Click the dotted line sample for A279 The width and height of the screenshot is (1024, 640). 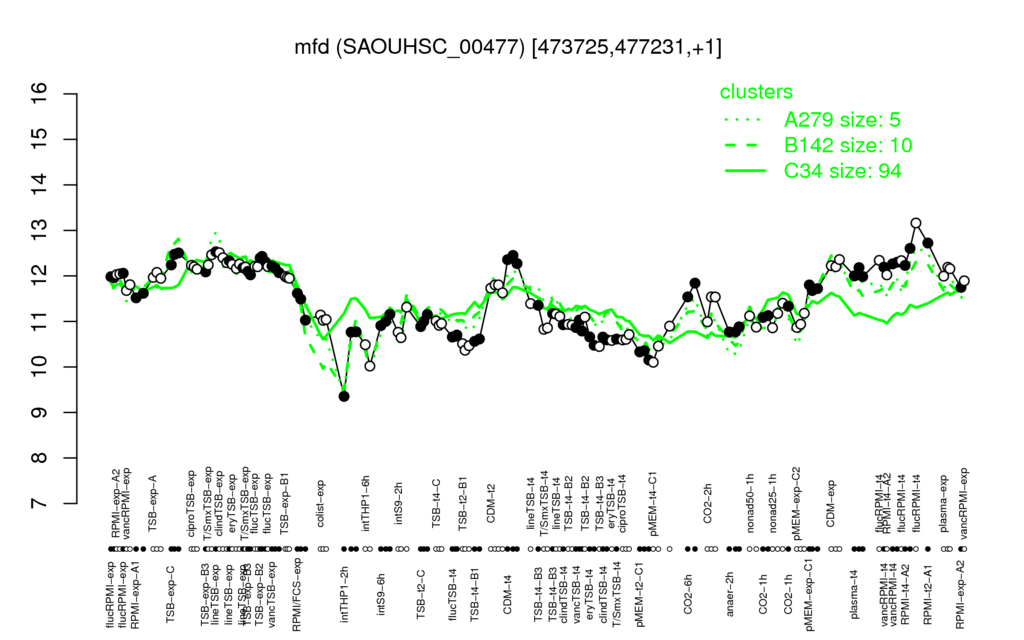click(745, 120)
